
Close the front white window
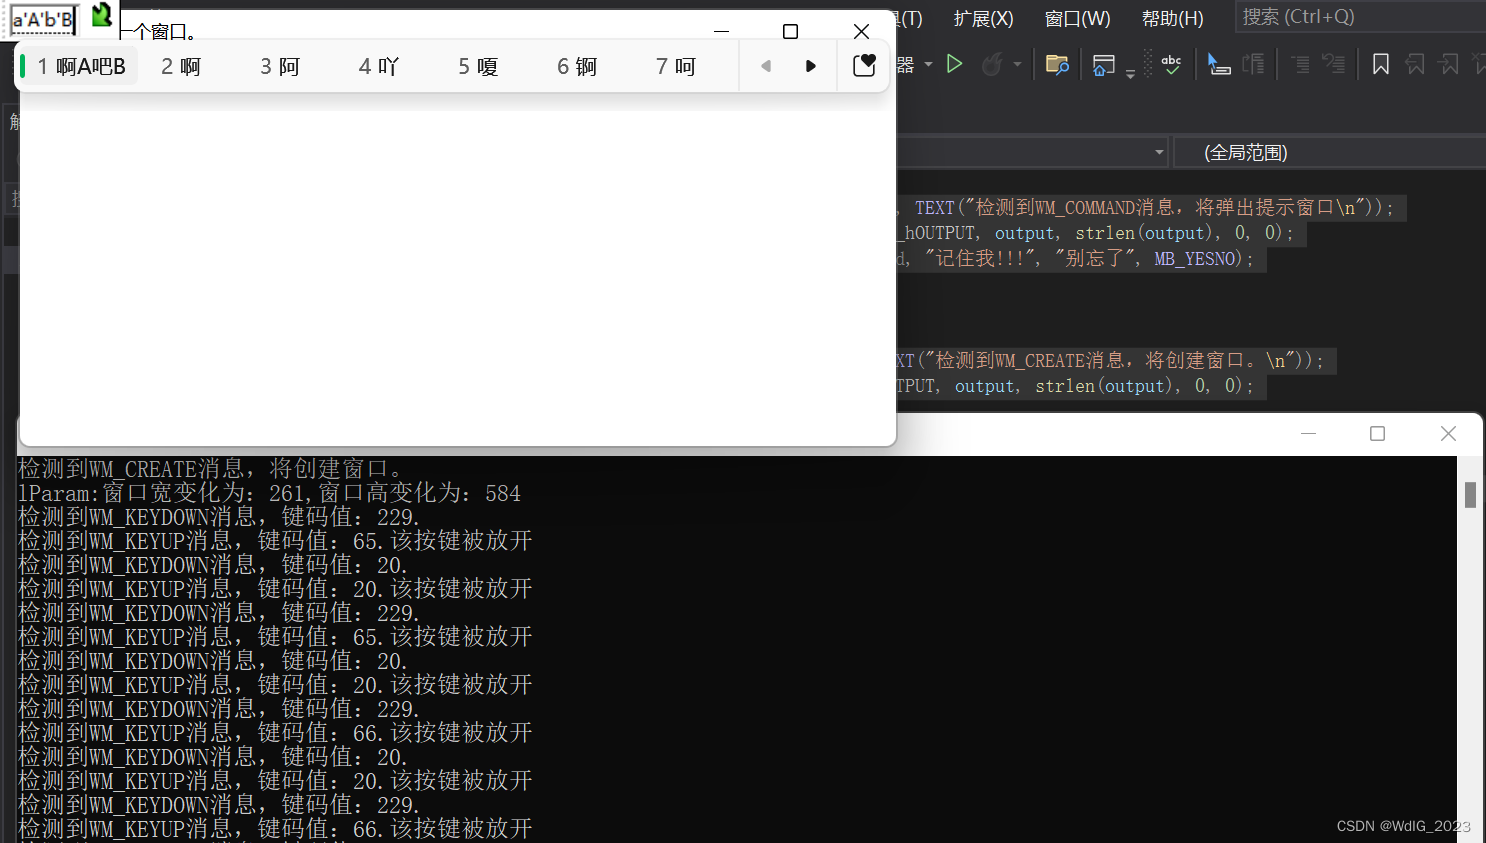click(x=861, y=31)
